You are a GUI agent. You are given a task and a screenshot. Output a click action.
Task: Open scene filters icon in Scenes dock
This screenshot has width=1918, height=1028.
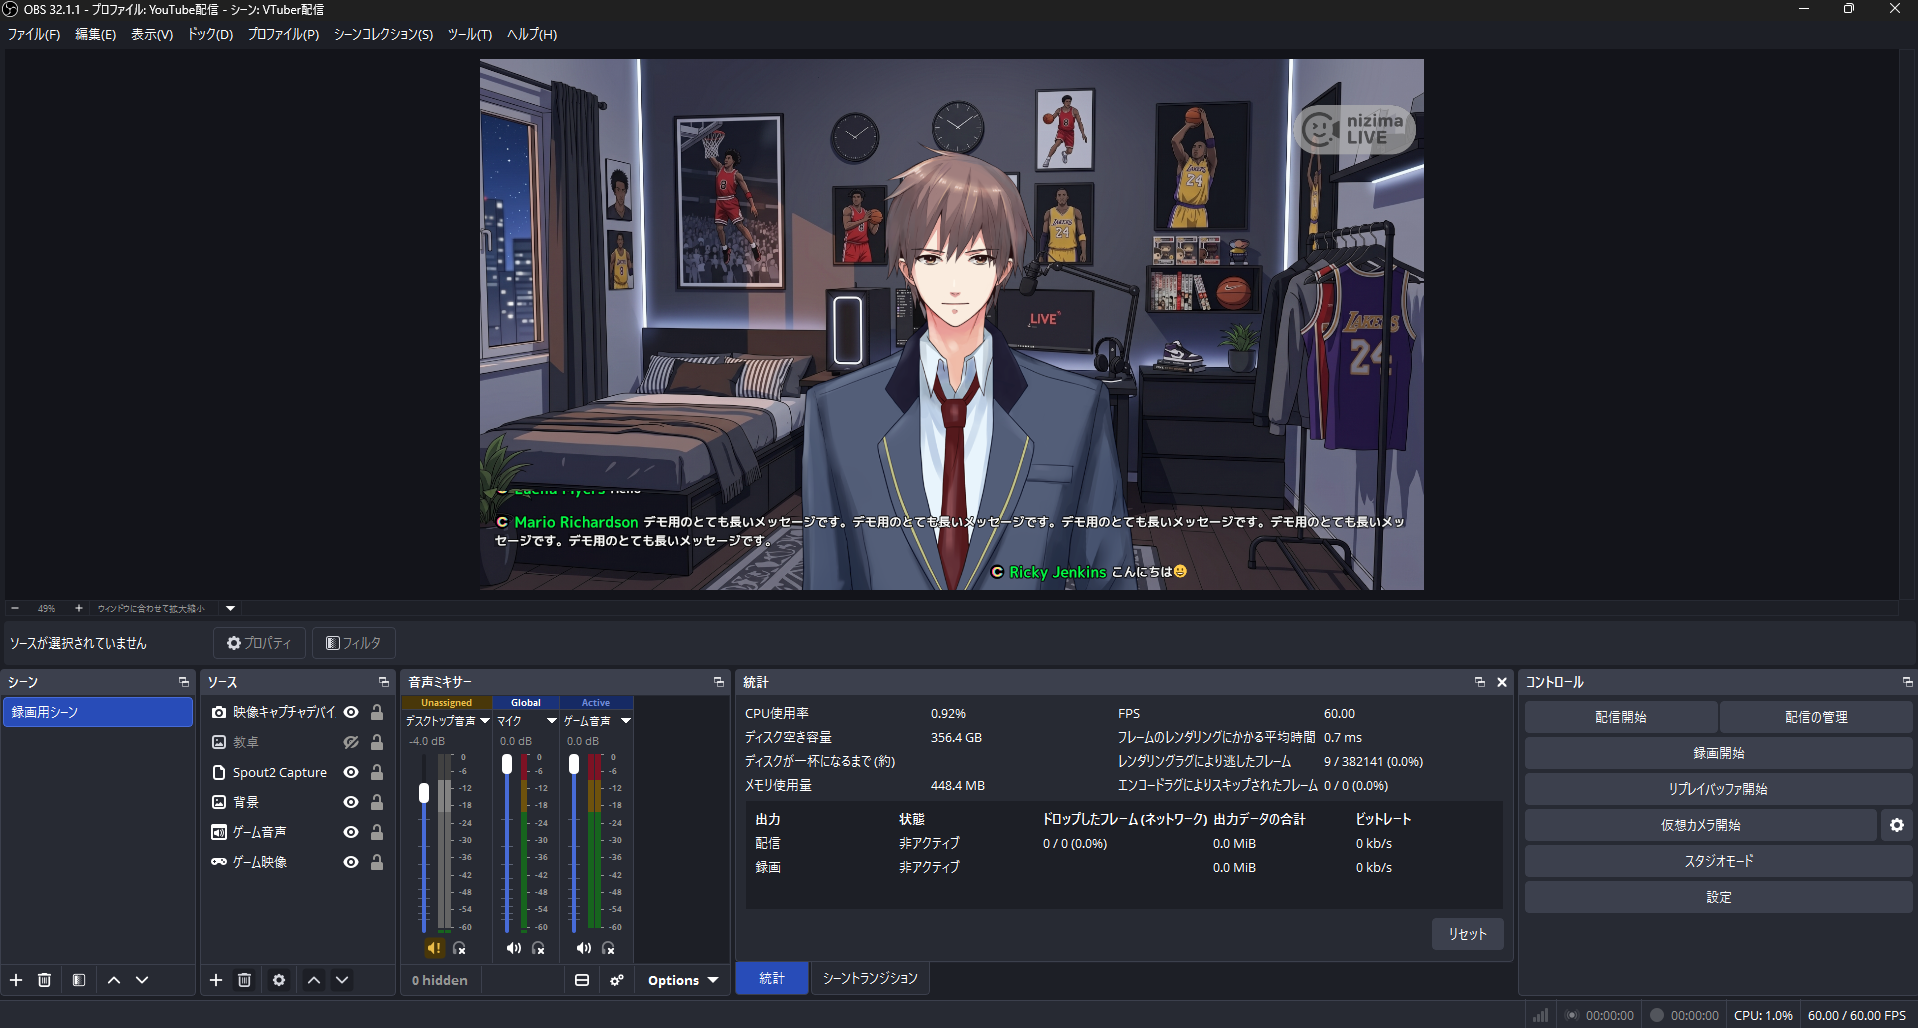click(79, 980)
